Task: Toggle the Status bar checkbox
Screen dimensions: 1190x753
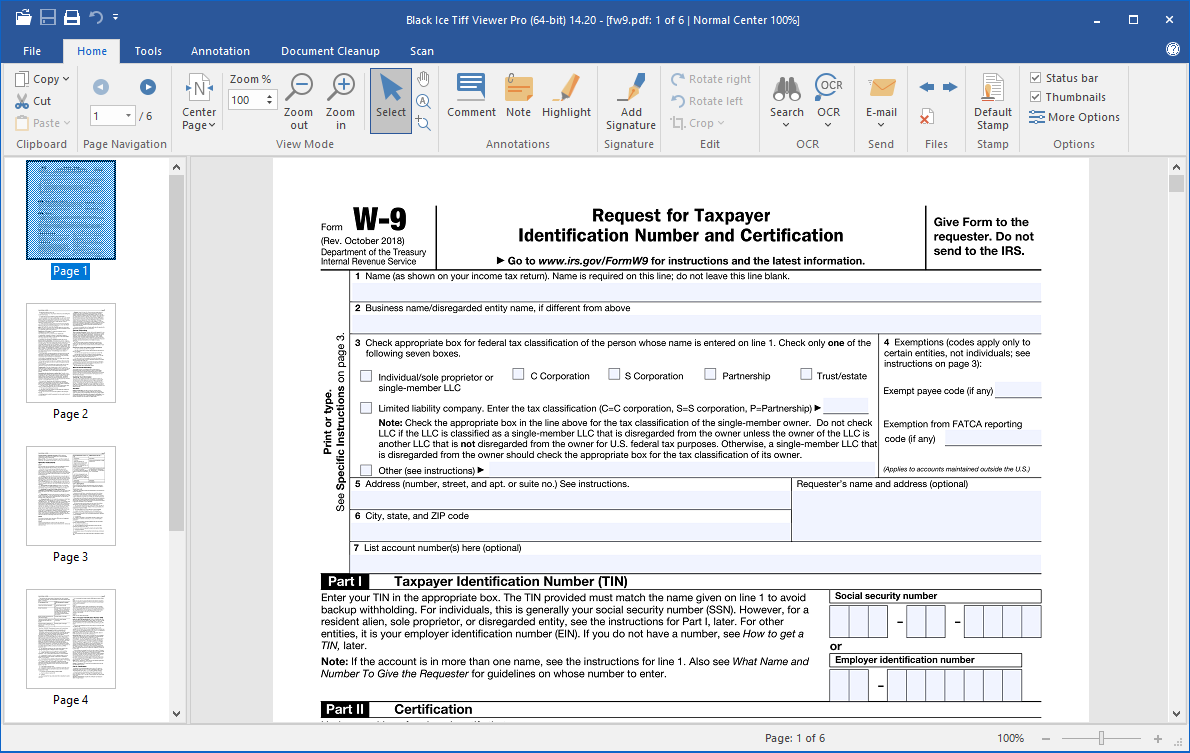Action: point(1036,78)
